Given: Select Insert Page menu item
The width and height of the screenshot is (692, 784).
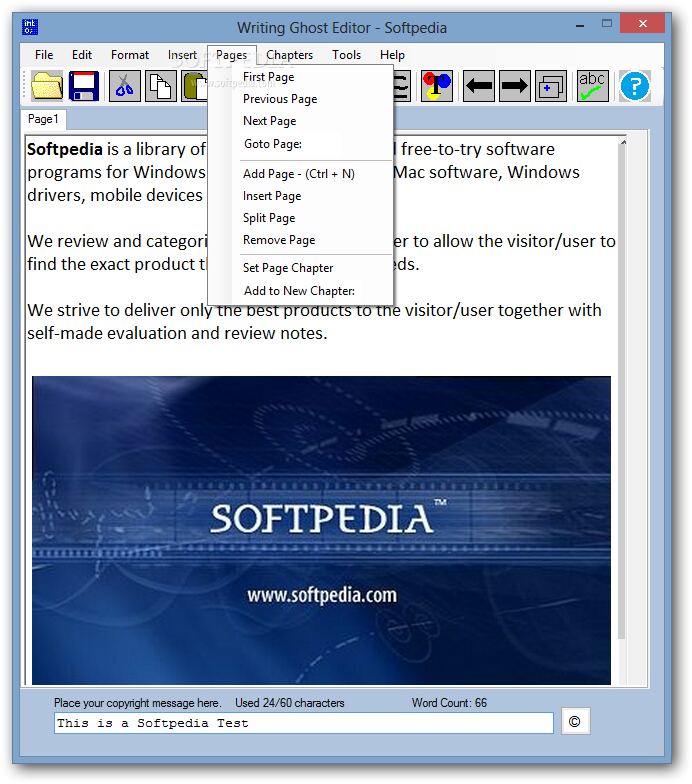Looking at the screenshot, I should pyautogui.click(x=300, y=196).
